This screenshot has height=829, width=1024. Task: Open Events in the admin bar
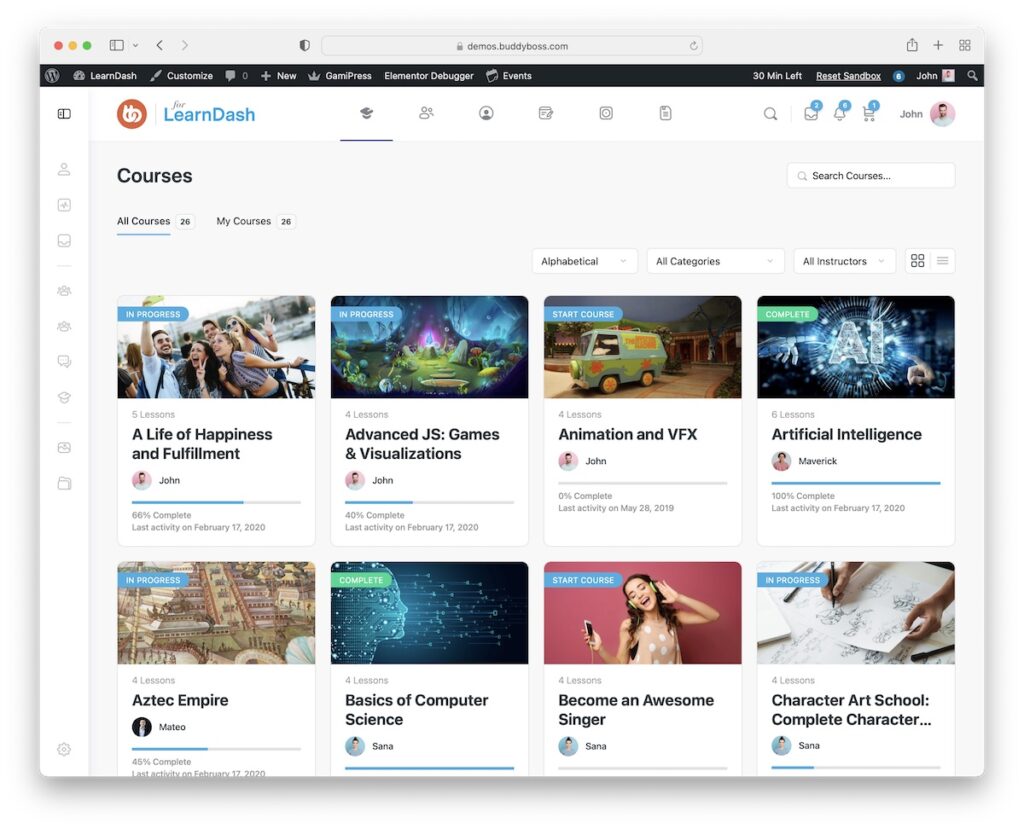pyautogui.click(x=509, y=76)
